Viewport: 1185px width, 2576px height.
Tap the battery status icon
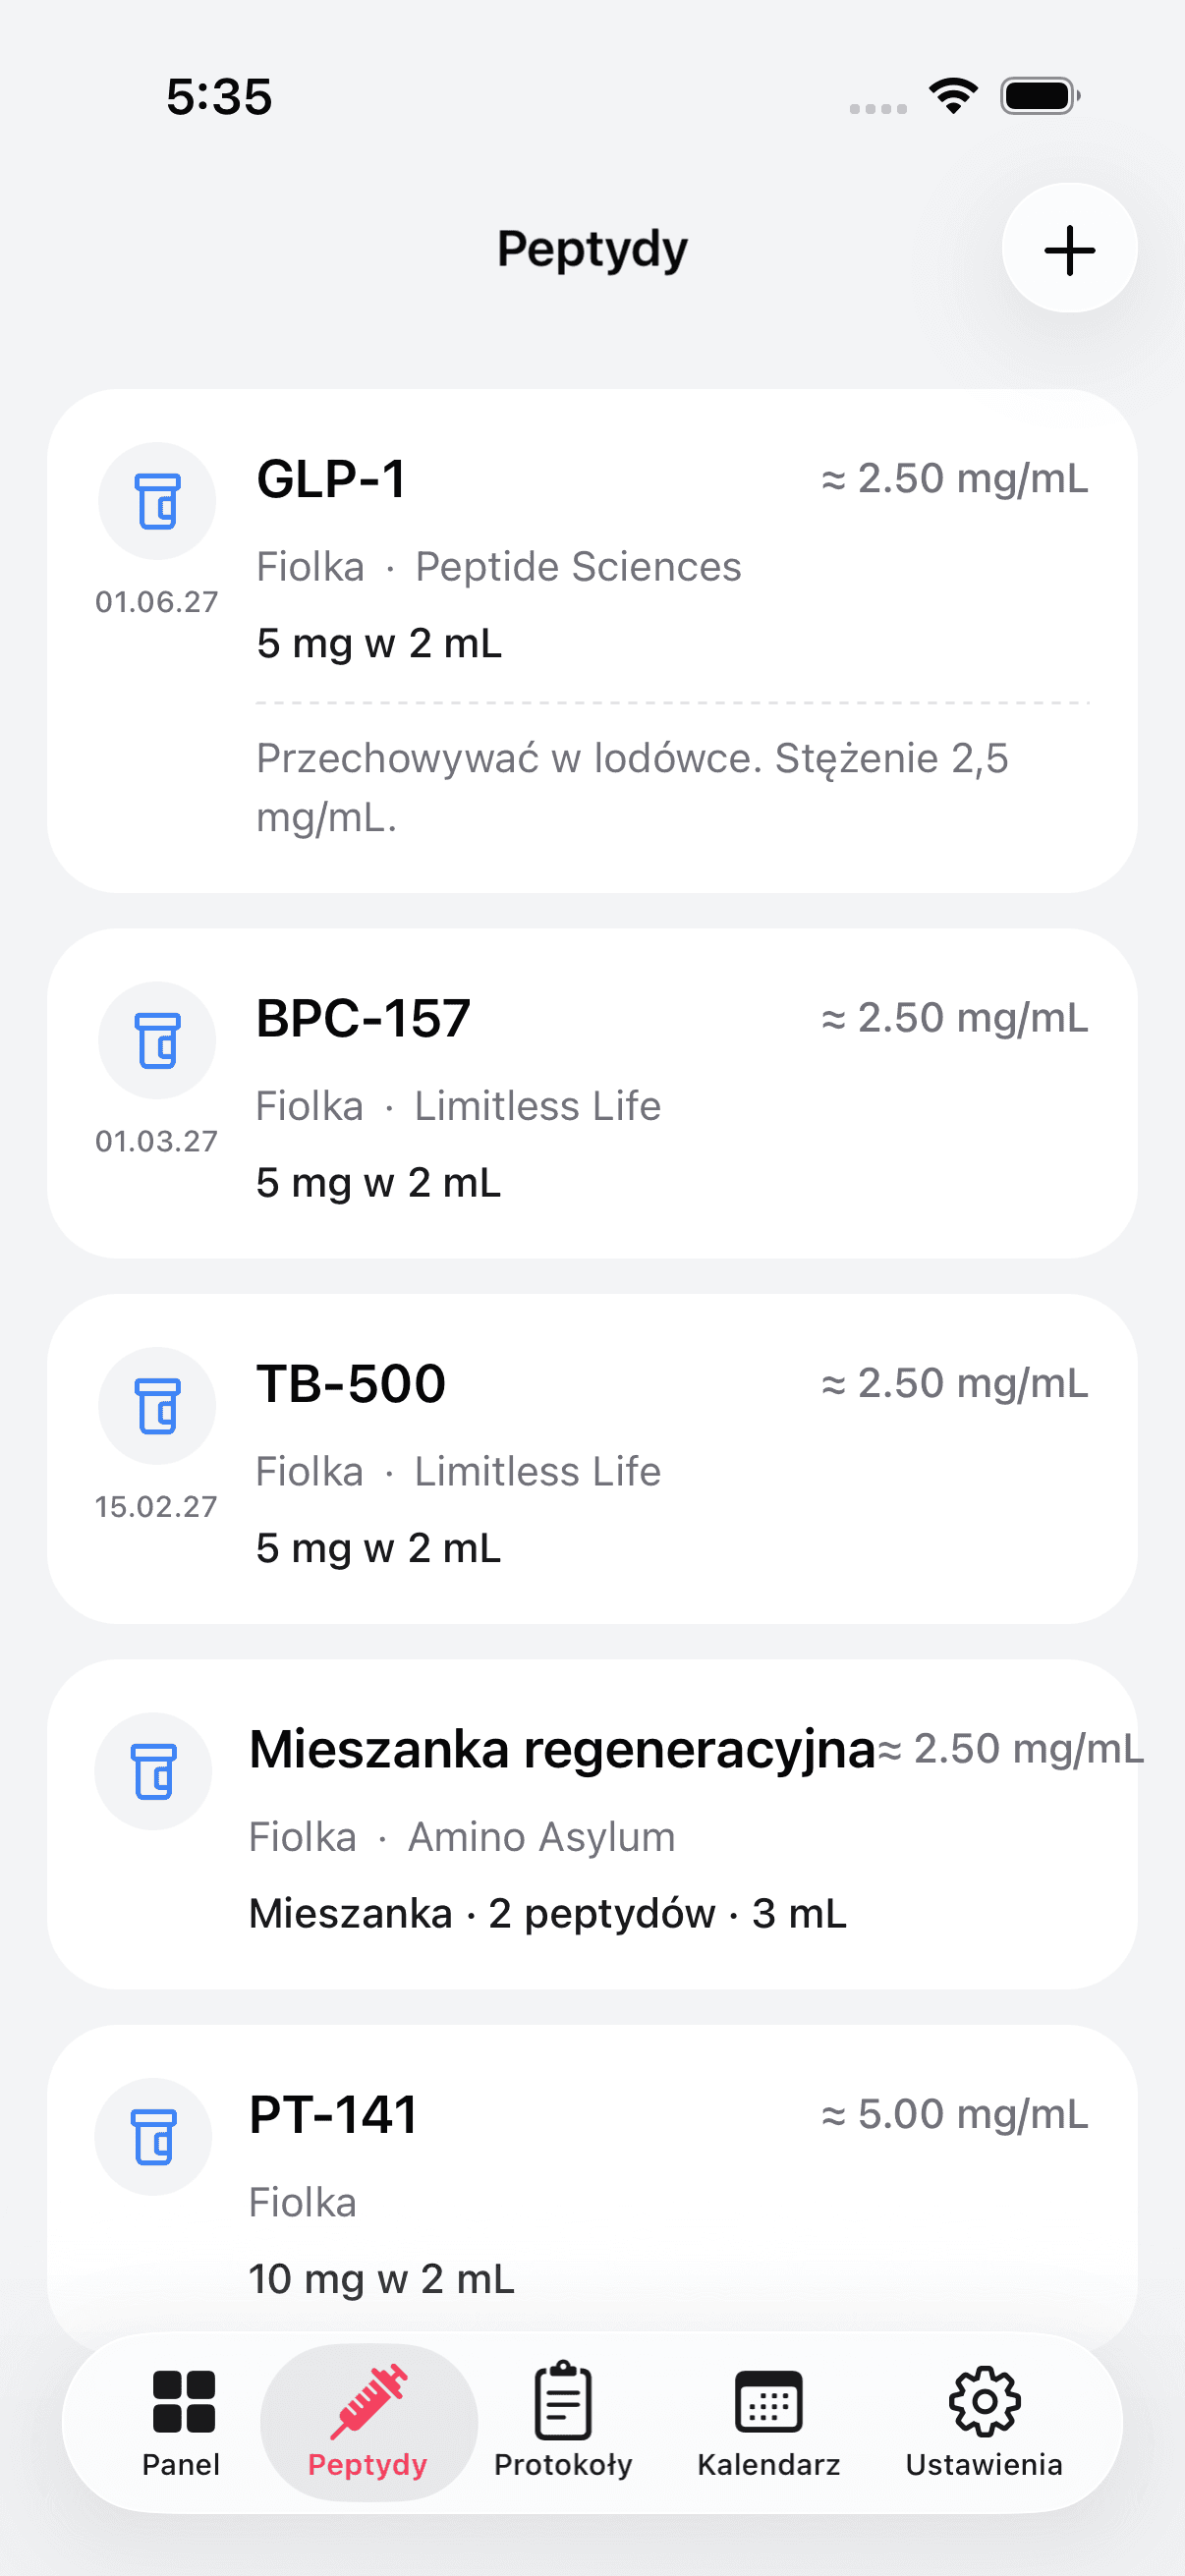coord(1040,96)
